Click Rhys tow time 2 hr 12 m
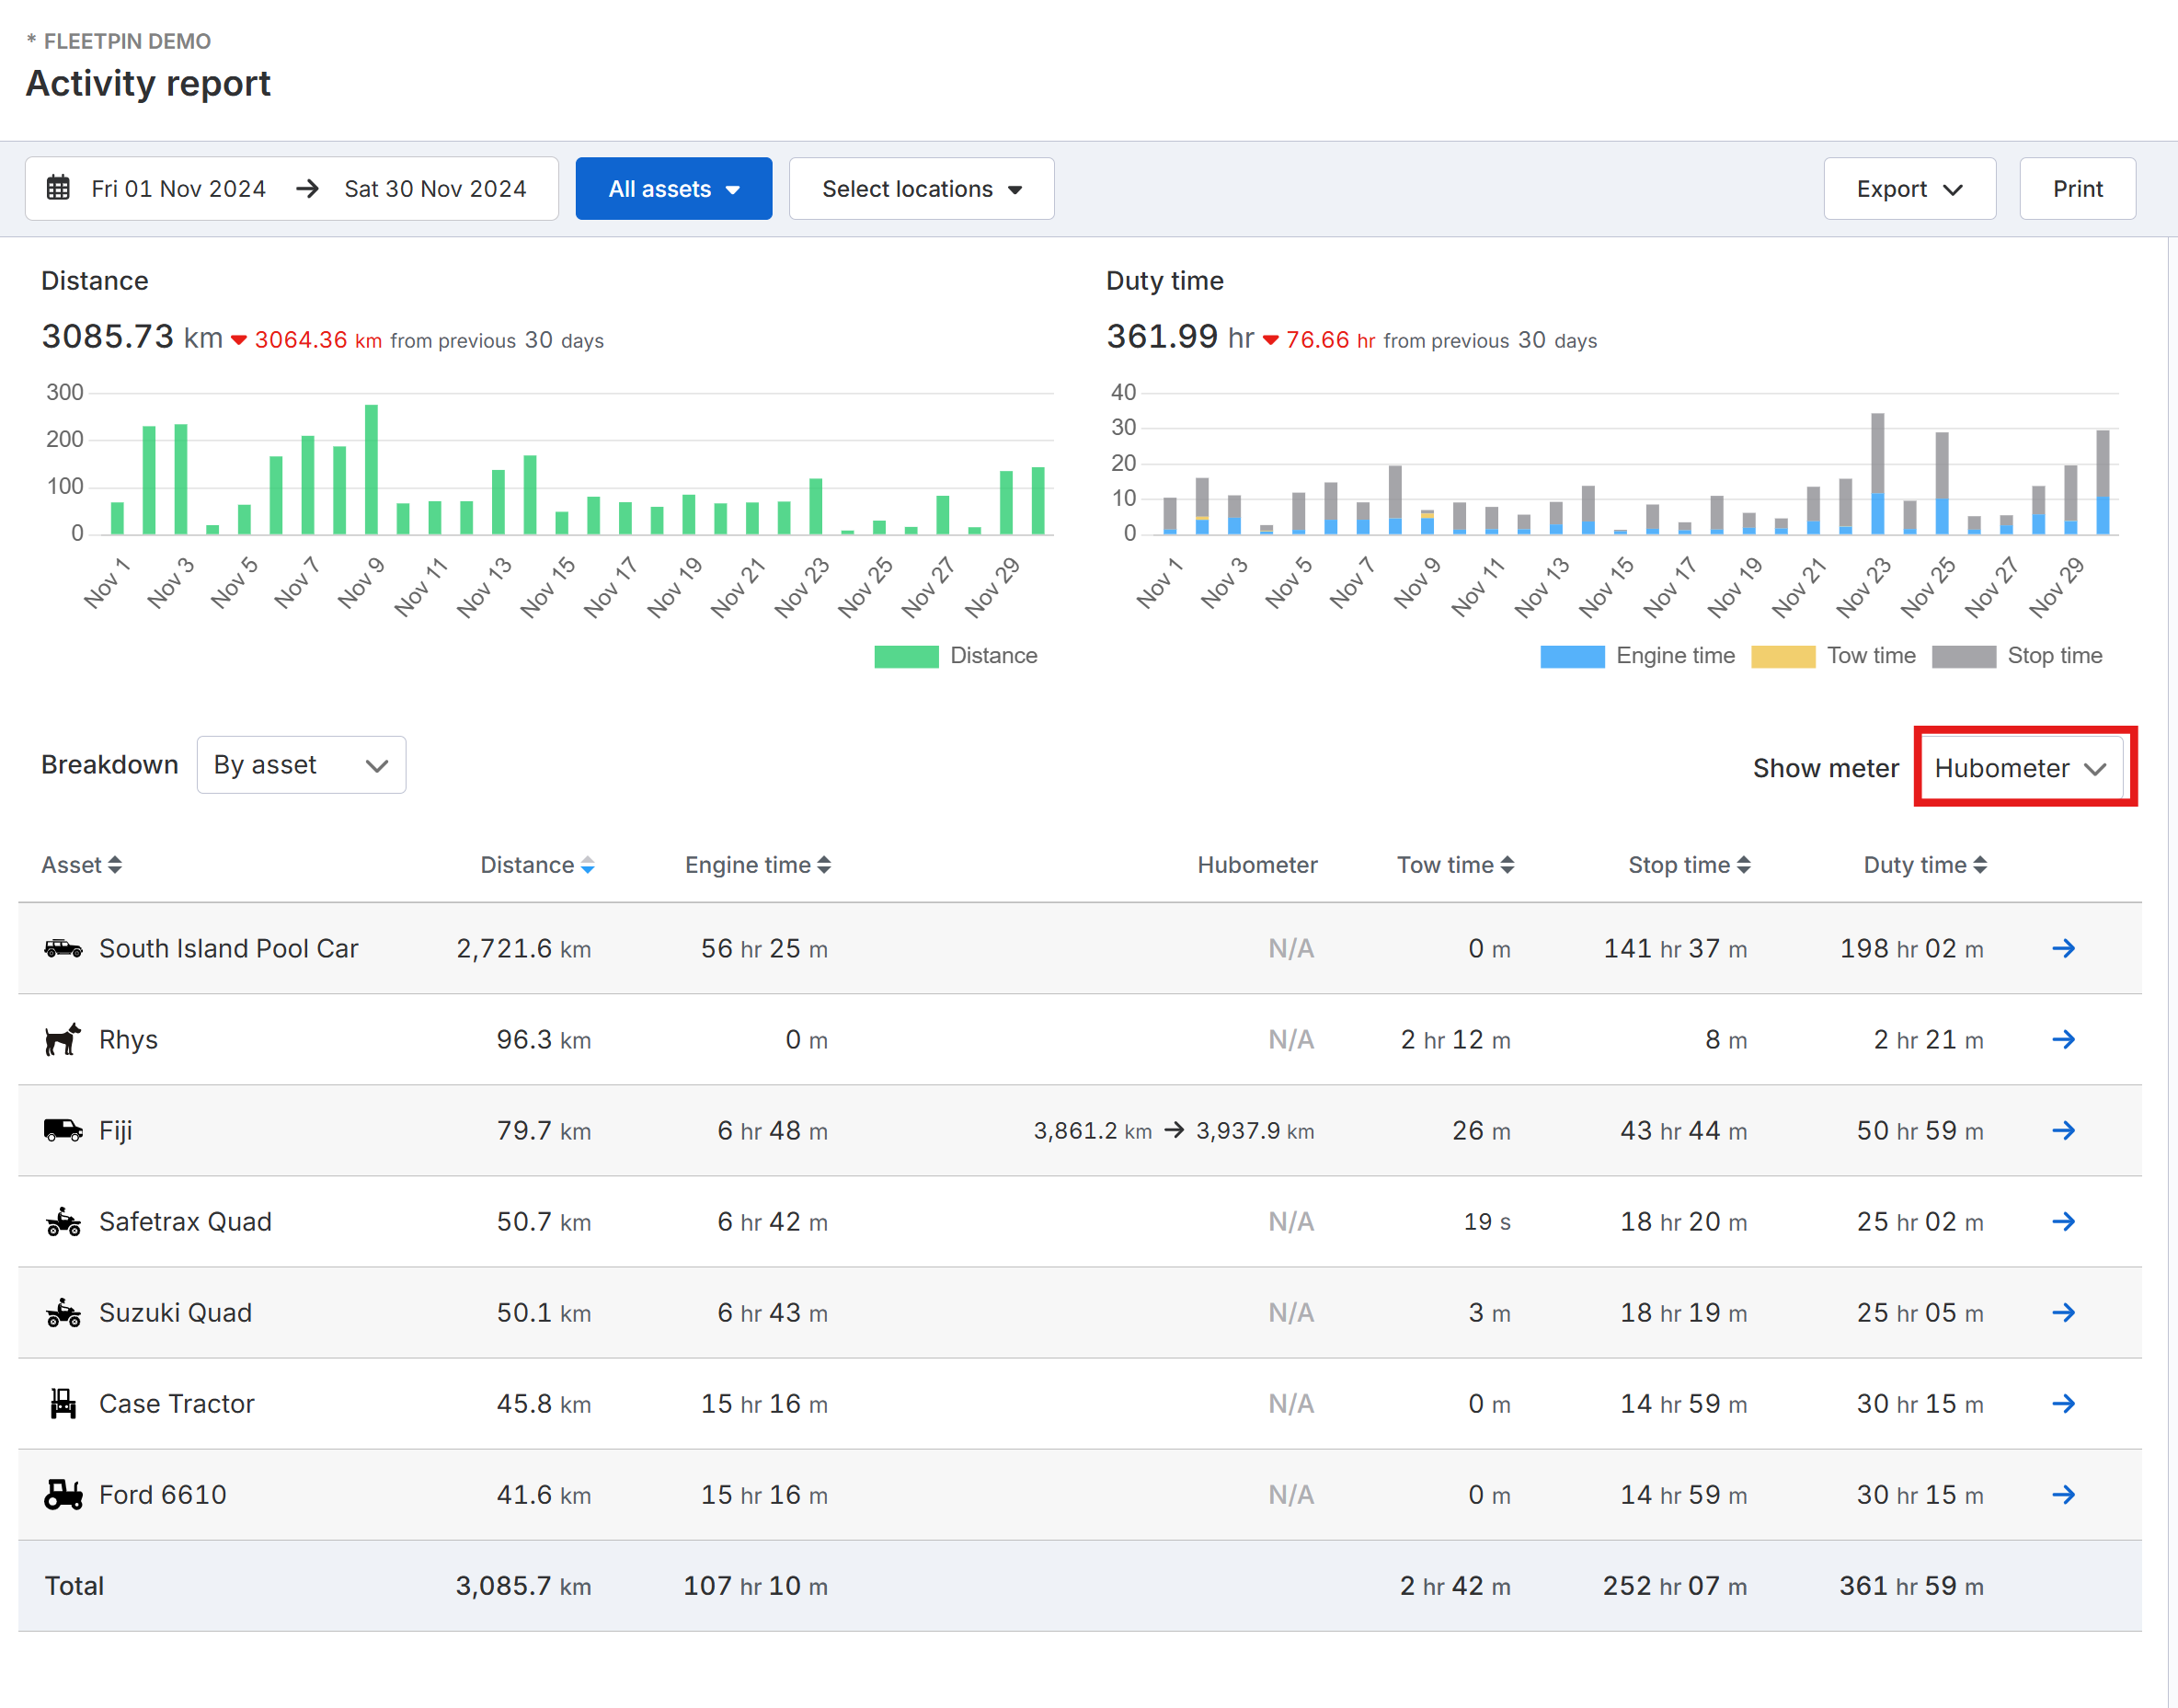Viewport: 2178px width, 1708px height. tap(1455, 1040)
